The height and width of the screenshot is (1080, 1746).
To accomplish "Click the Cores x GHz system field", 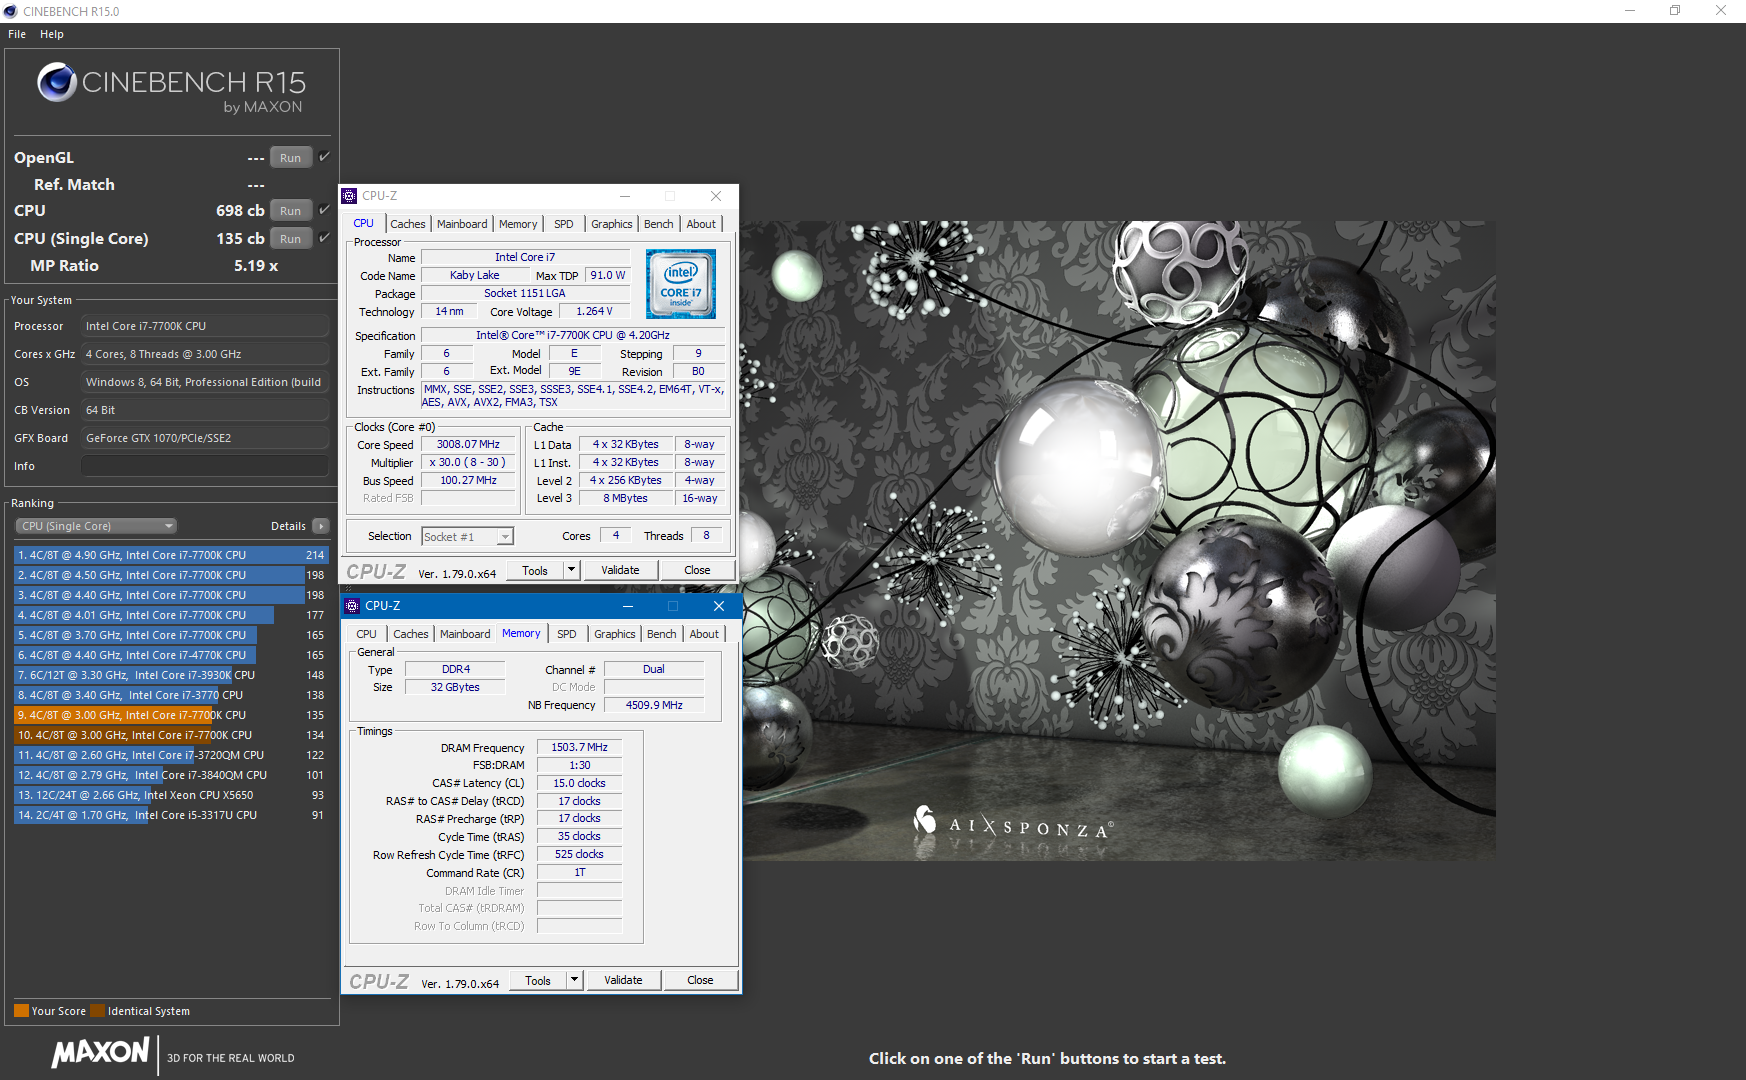I will pyautogui.click(x=205, y=354).
